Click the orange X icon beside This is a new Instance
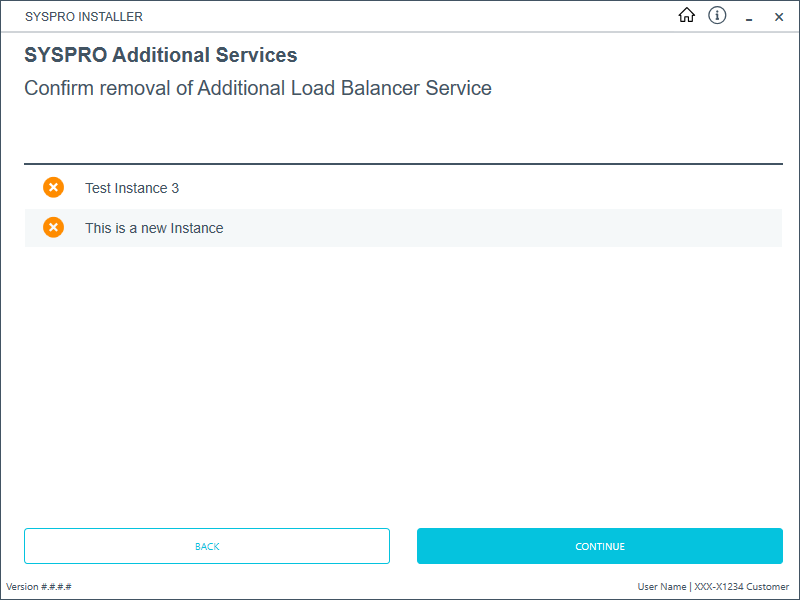The height and width of the screenshot is (600, 800). 53,228
